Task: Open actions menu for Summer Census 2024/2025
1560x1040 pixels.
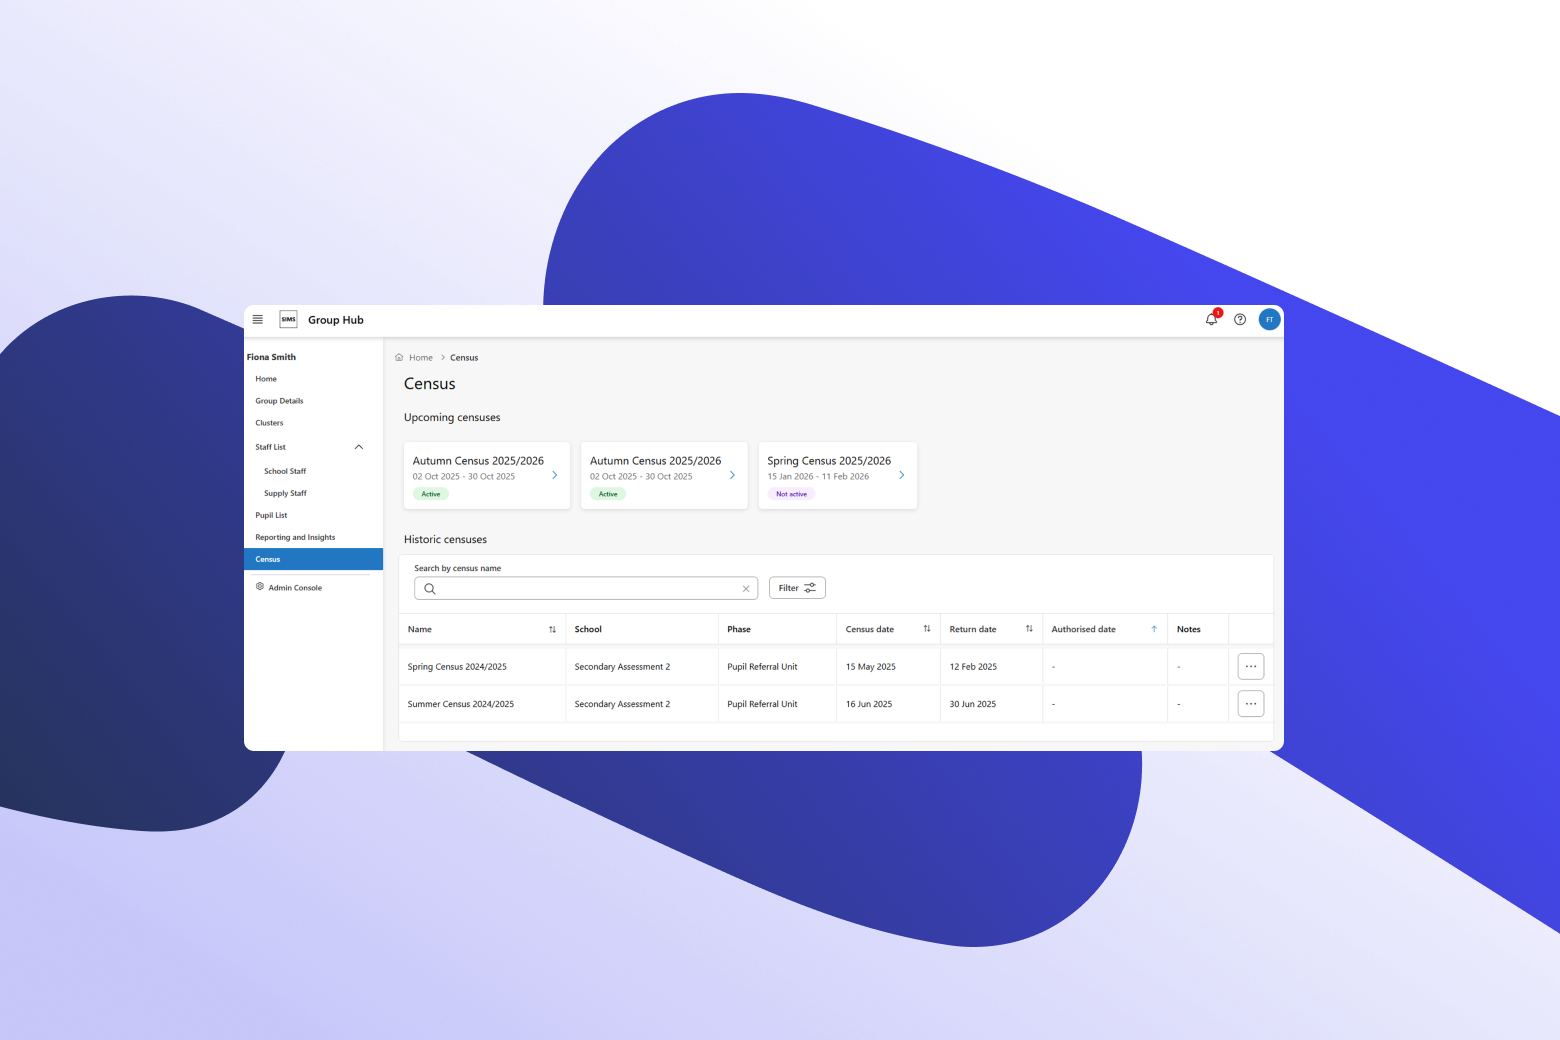Action: 1250,704
